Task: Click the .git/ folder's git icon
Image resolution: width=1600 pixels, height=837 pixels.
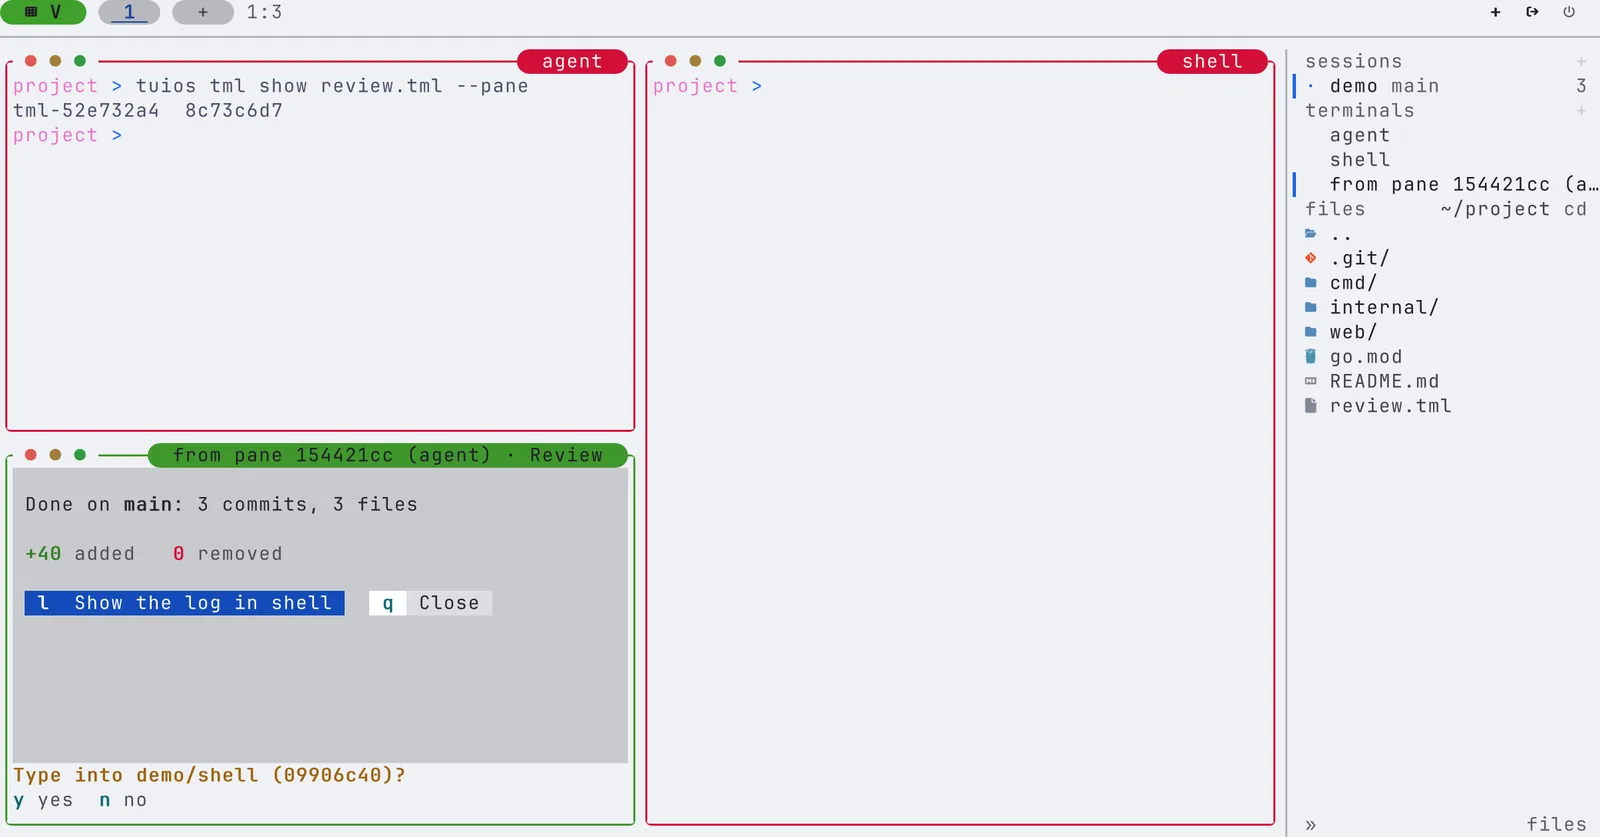Action: tap(1310, 258)
